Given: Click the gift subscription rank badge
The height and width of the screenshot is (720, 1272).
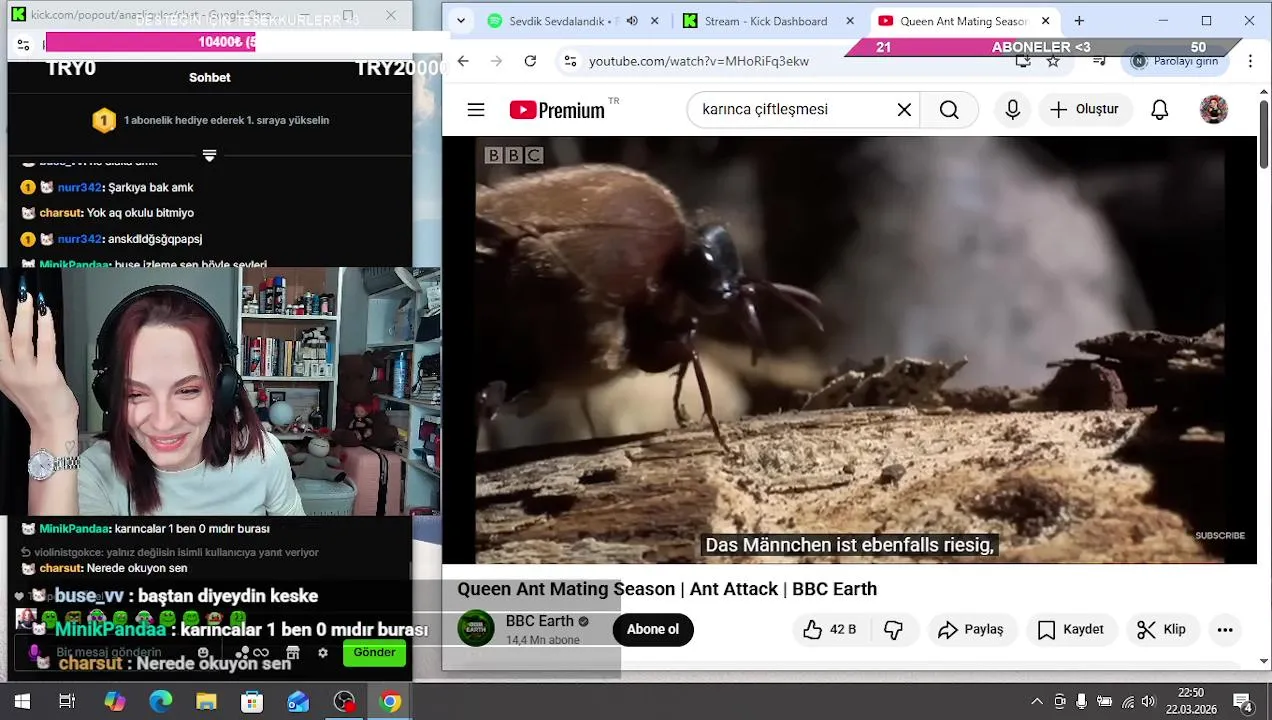Looking at the screenshot, I should tap(104, 121).
